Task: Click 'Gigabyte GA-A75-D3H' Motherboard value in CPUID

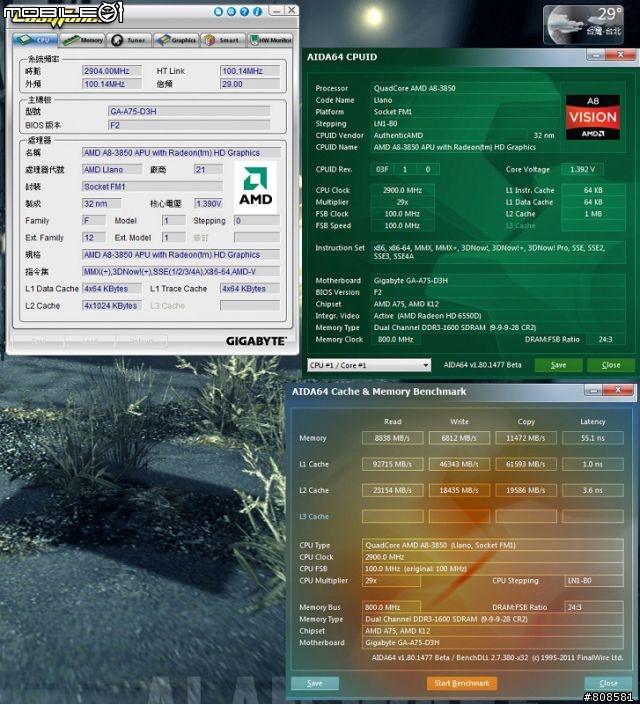Action: click(411, 281)
